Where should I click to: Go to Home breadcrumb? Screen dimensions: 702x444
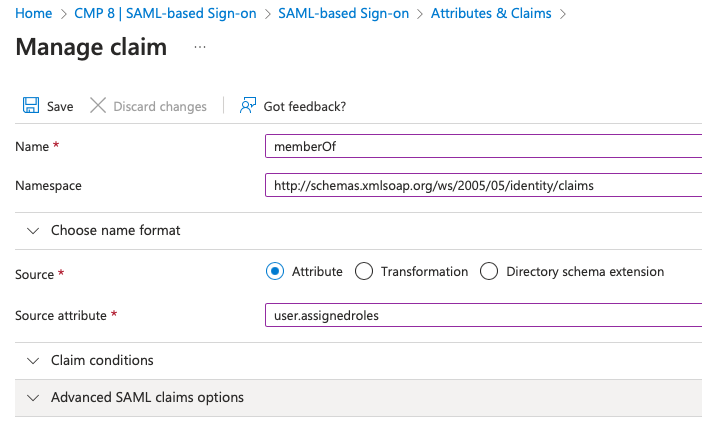pos(34,13)
